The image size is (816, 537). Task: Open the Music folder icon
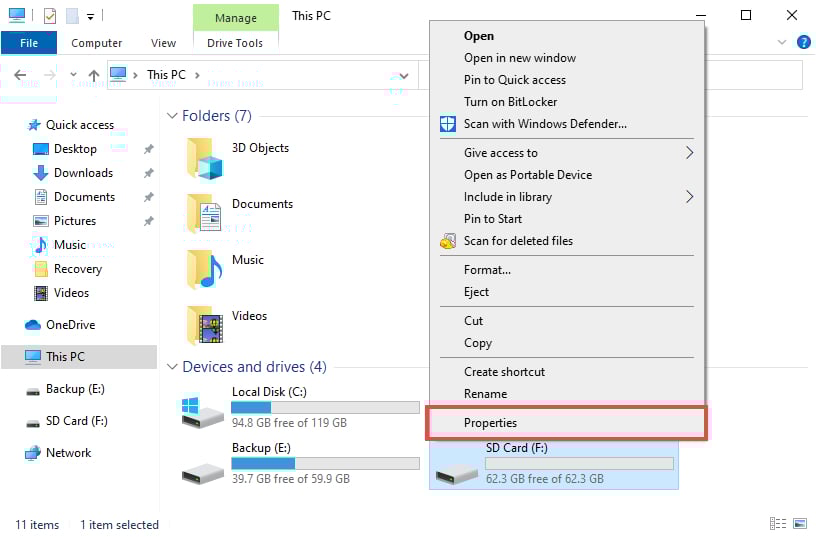click(x=205, y=268)
